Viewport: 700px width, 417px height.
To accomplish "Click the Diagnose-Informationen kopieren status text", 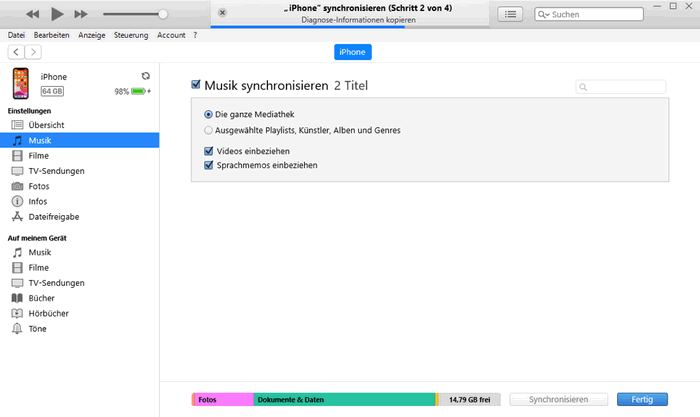I will click(358, 20).
